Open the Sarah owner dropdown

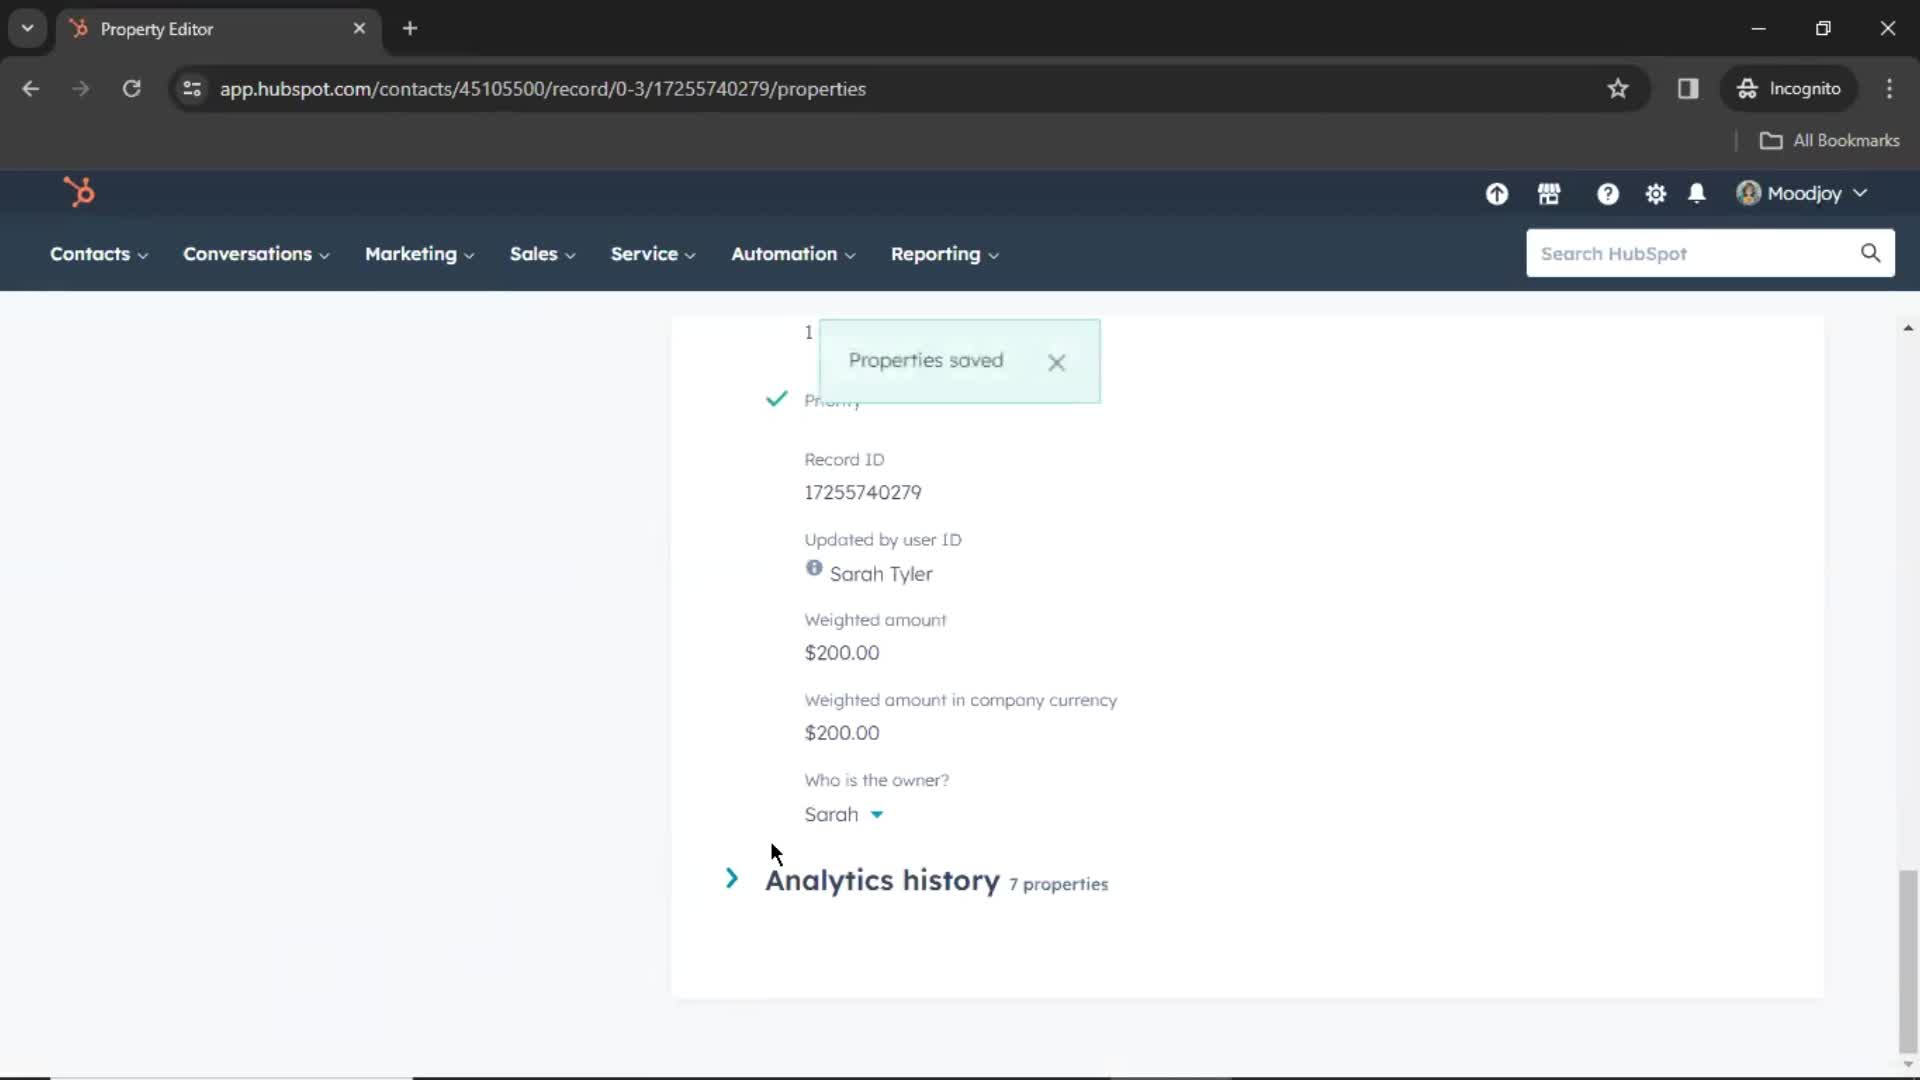tap(877, 814)
